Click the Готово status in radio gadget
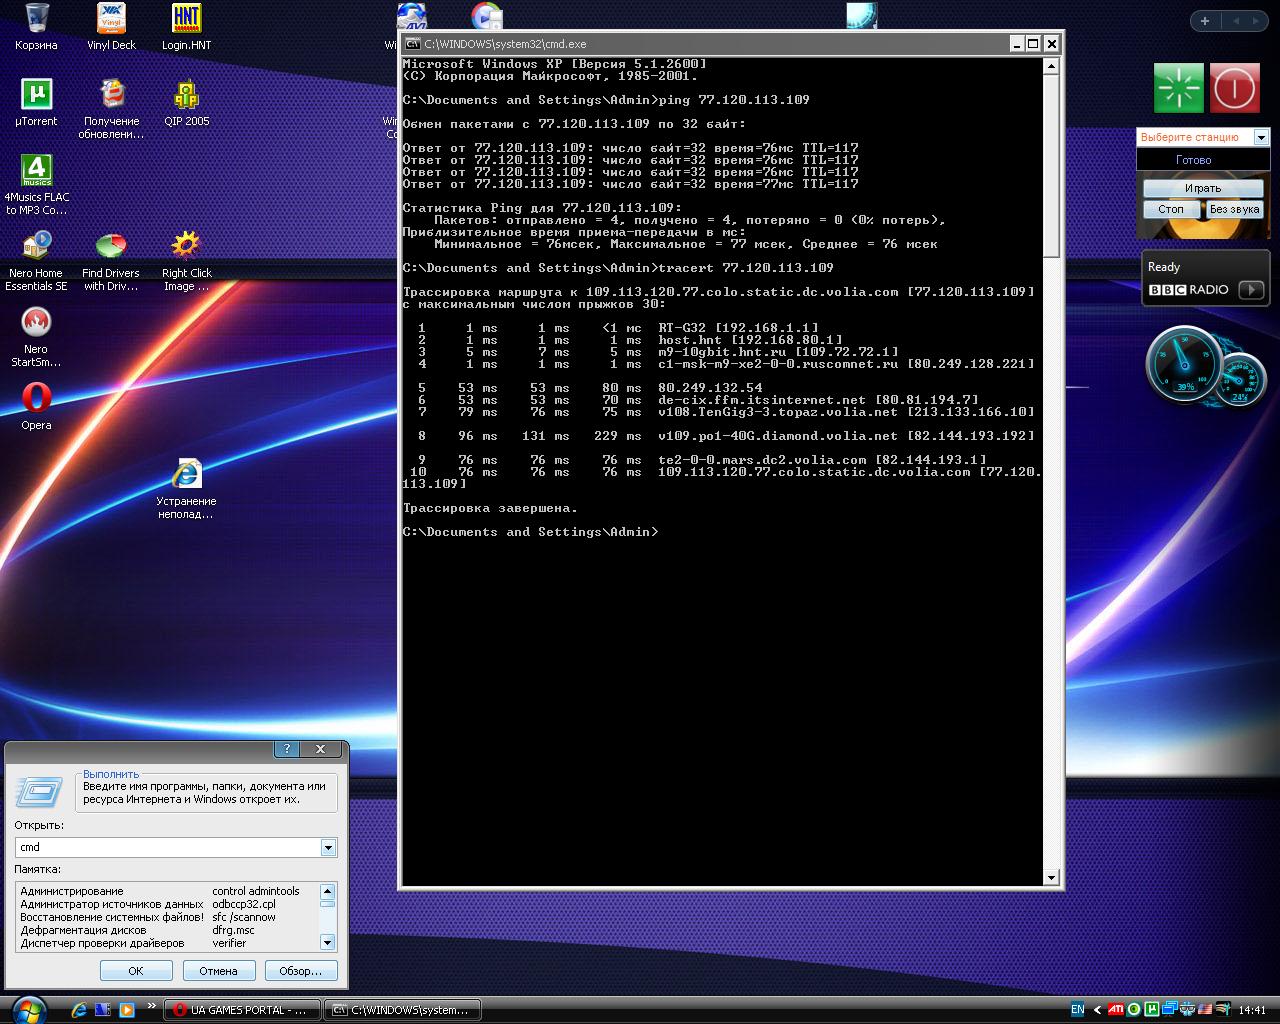 [x=1194, y=160]
